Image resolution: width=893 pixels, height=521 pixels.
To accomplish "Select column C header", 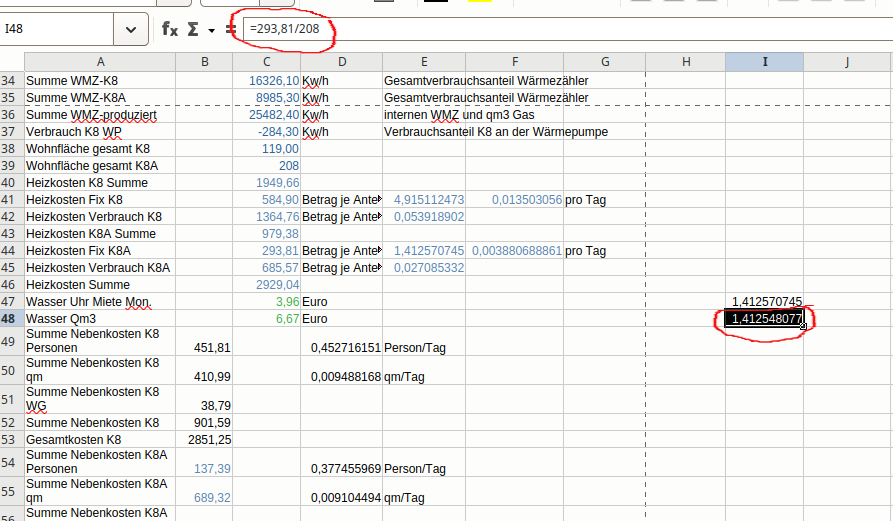I will (267, 61).
